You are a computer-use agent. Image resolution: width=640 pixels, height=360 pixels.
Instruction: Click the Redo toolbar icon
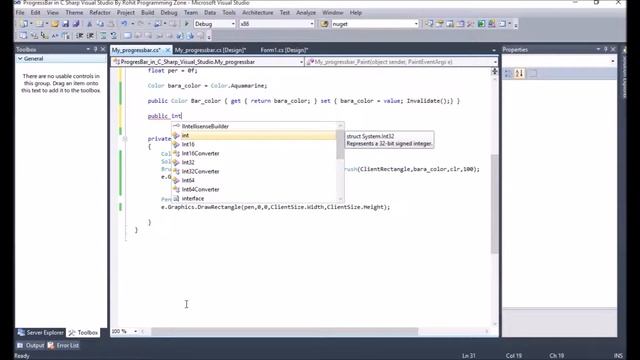point(140,24)
